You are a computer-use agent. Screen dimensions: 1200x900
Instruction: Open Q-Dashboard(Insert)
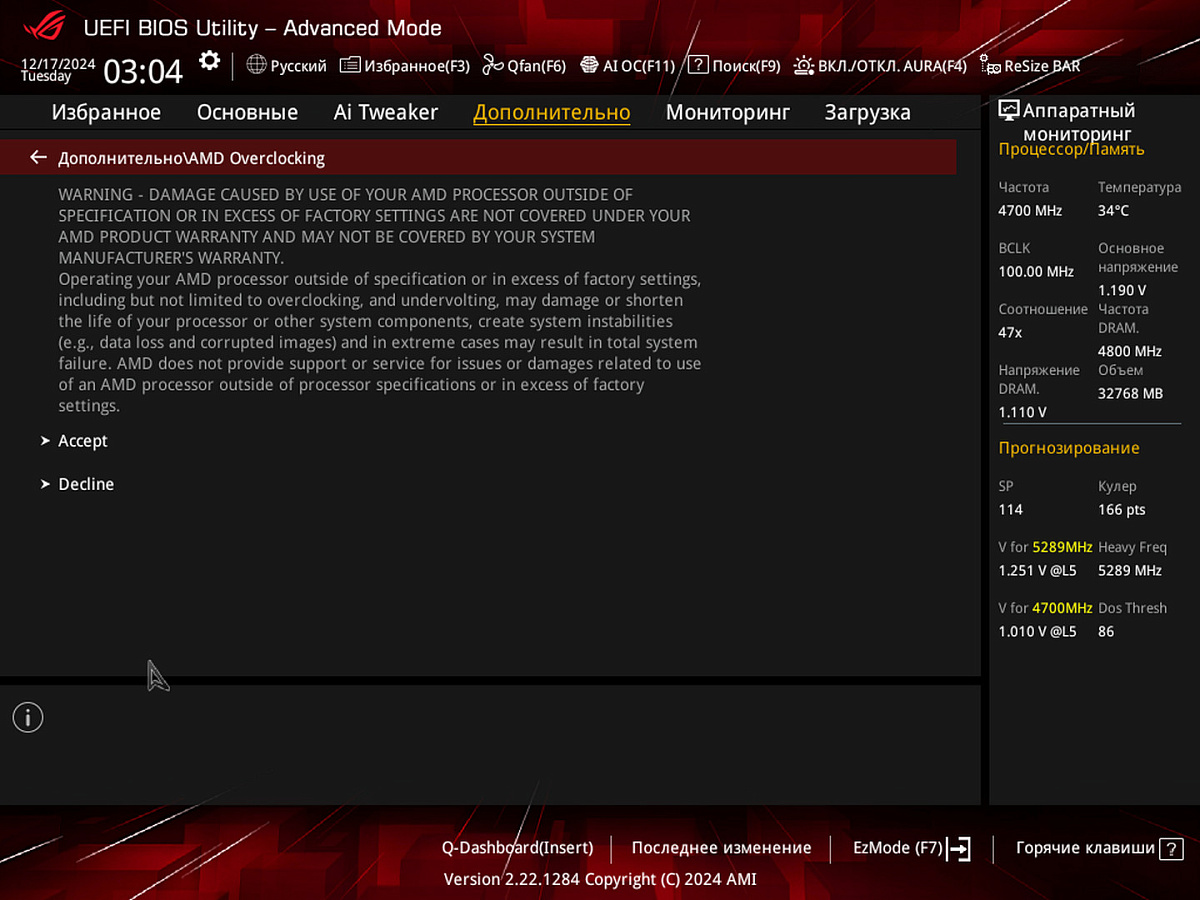tap(517, 848)
